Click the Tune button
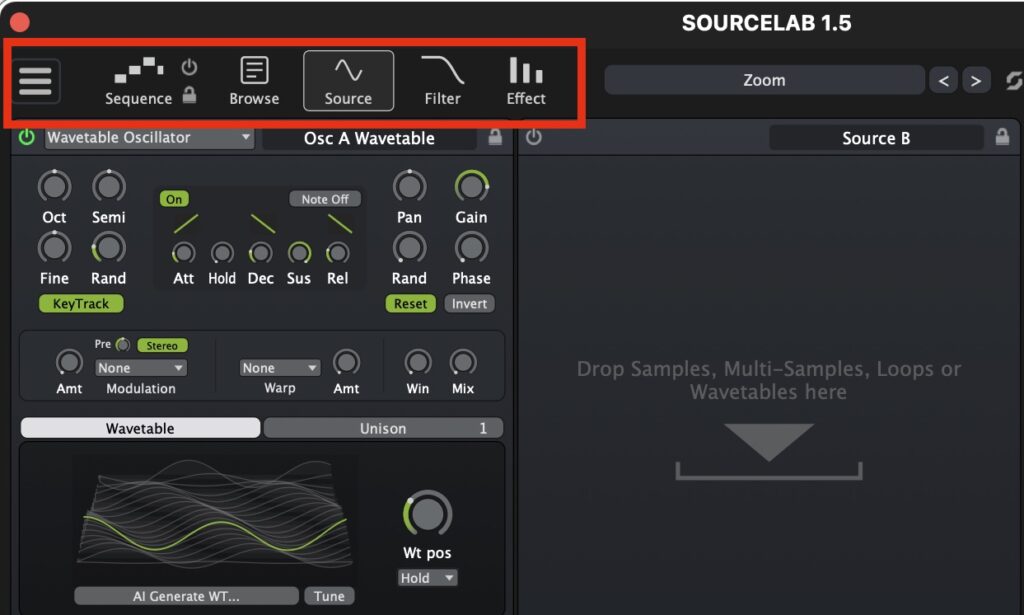The image size is (1024, 615). point(329,596)
